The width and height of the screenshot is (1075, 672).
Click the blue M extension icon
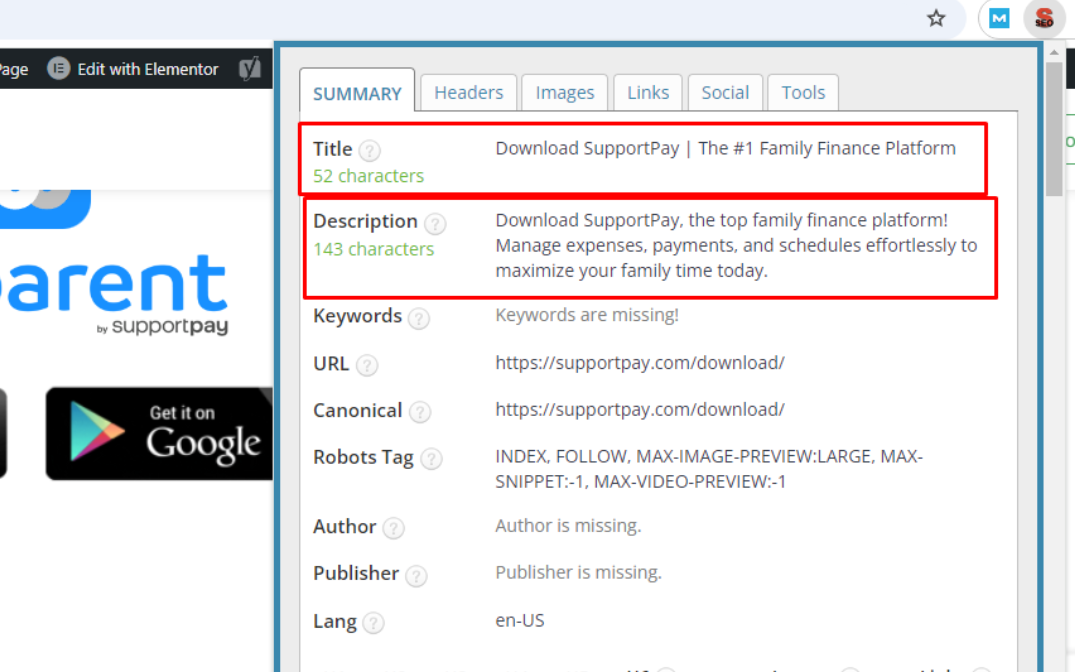coord(1000,18)
